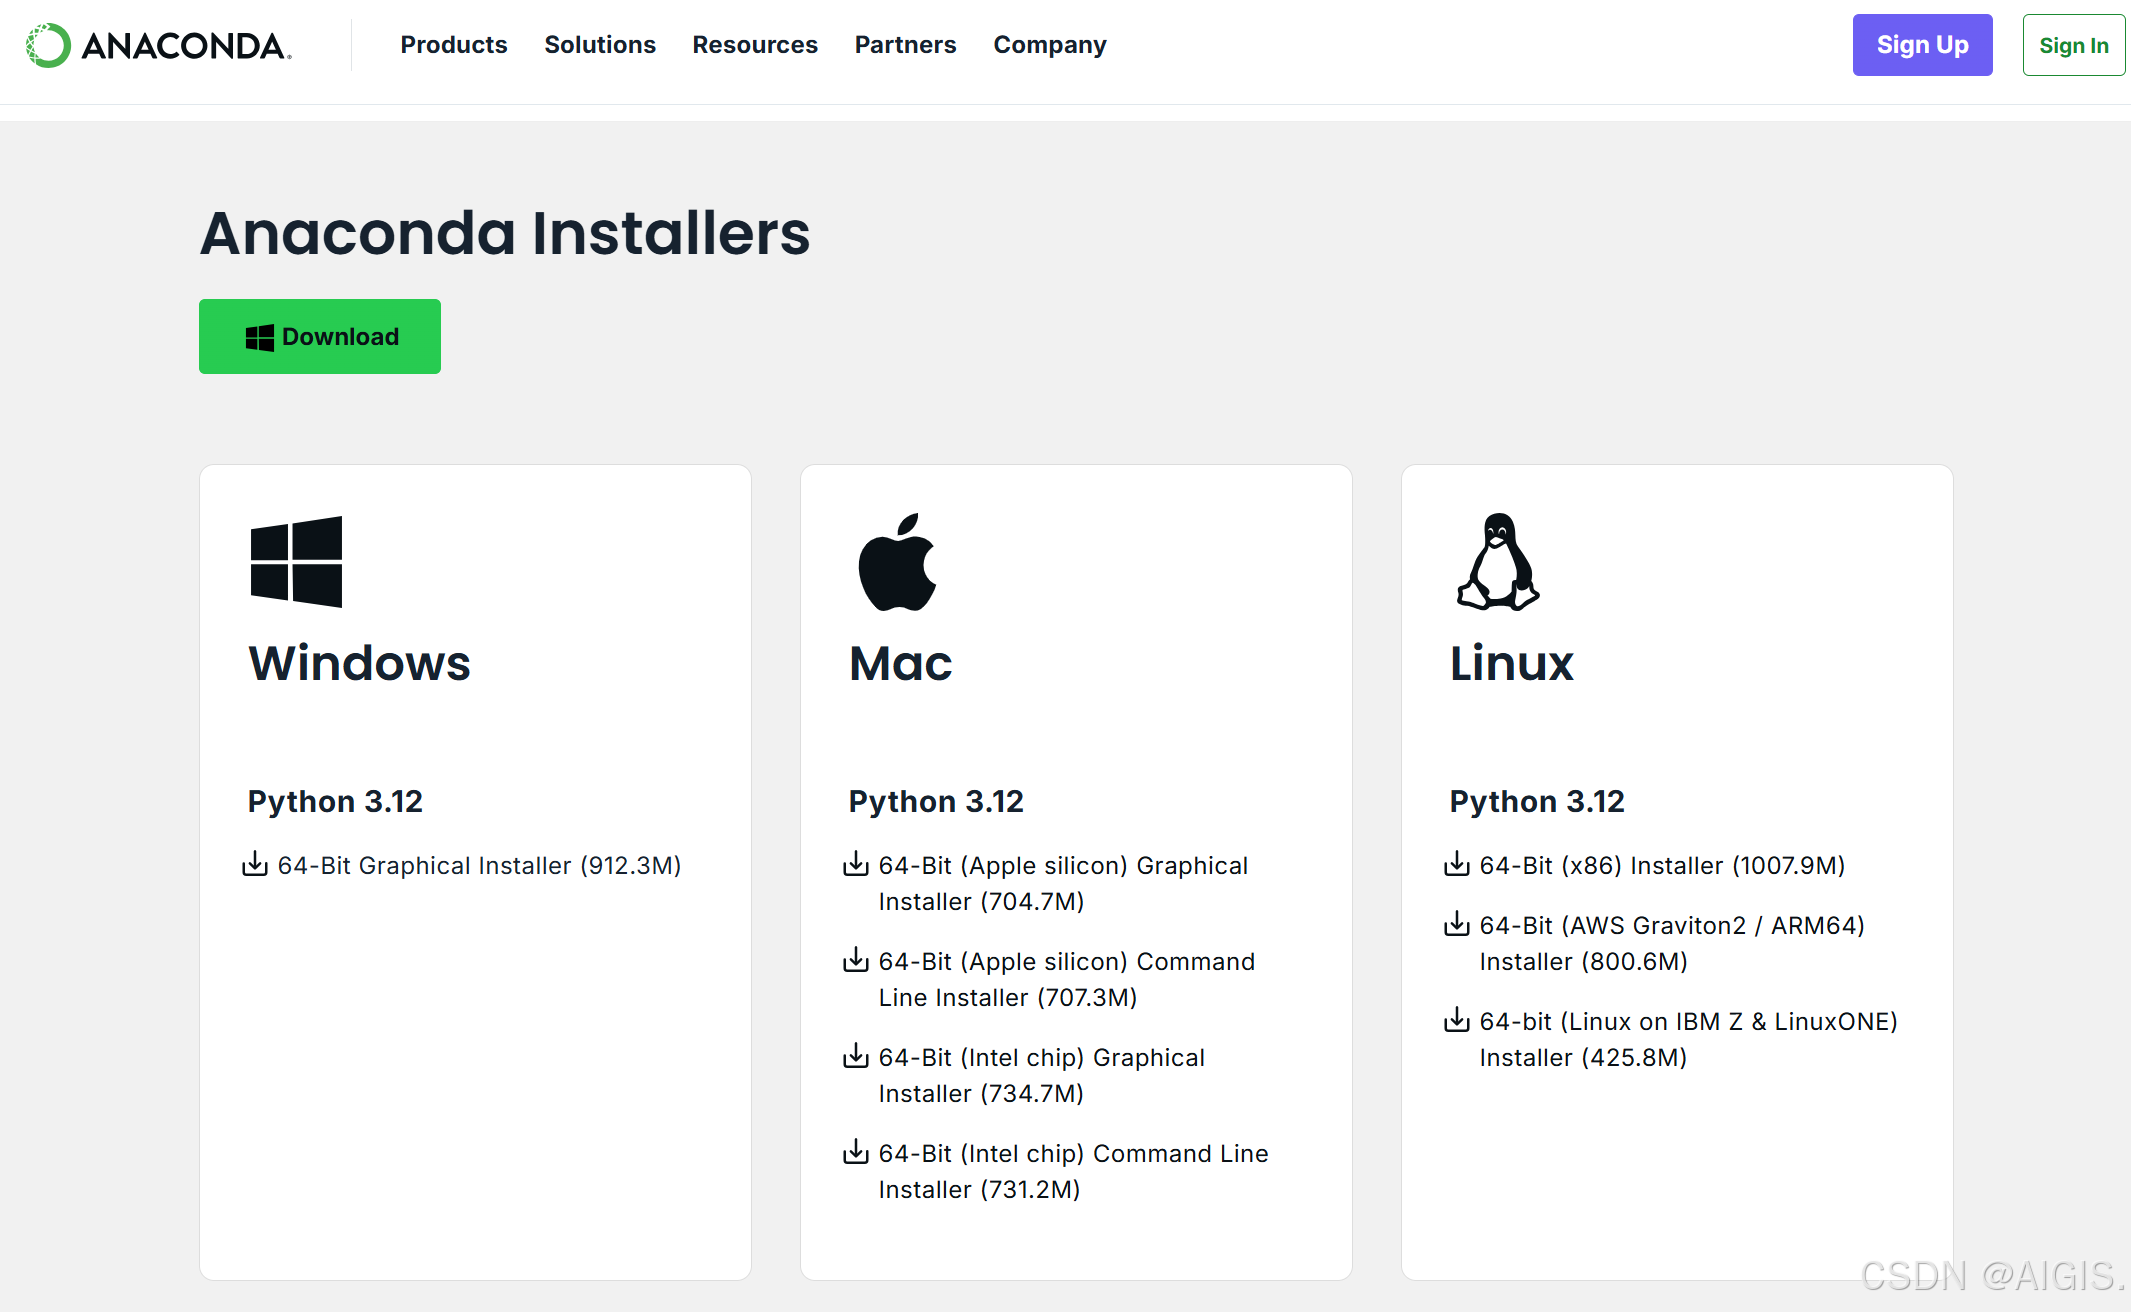This screenshot has height=1312, width=2131.
Task: Click download icon beside Windows 64-Bit Graphical Installer
Action: [255, 864]
